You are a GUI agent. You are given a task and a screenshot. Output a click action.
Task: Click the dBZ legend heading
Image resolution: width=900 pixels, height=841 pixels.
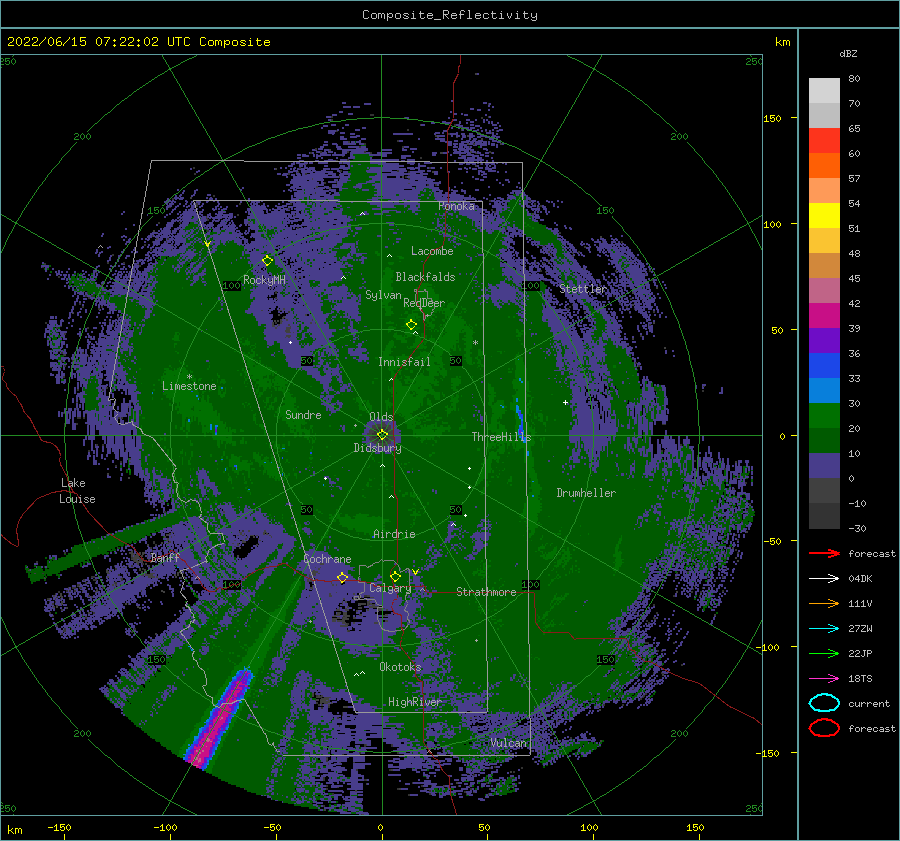tap(848, 53)
